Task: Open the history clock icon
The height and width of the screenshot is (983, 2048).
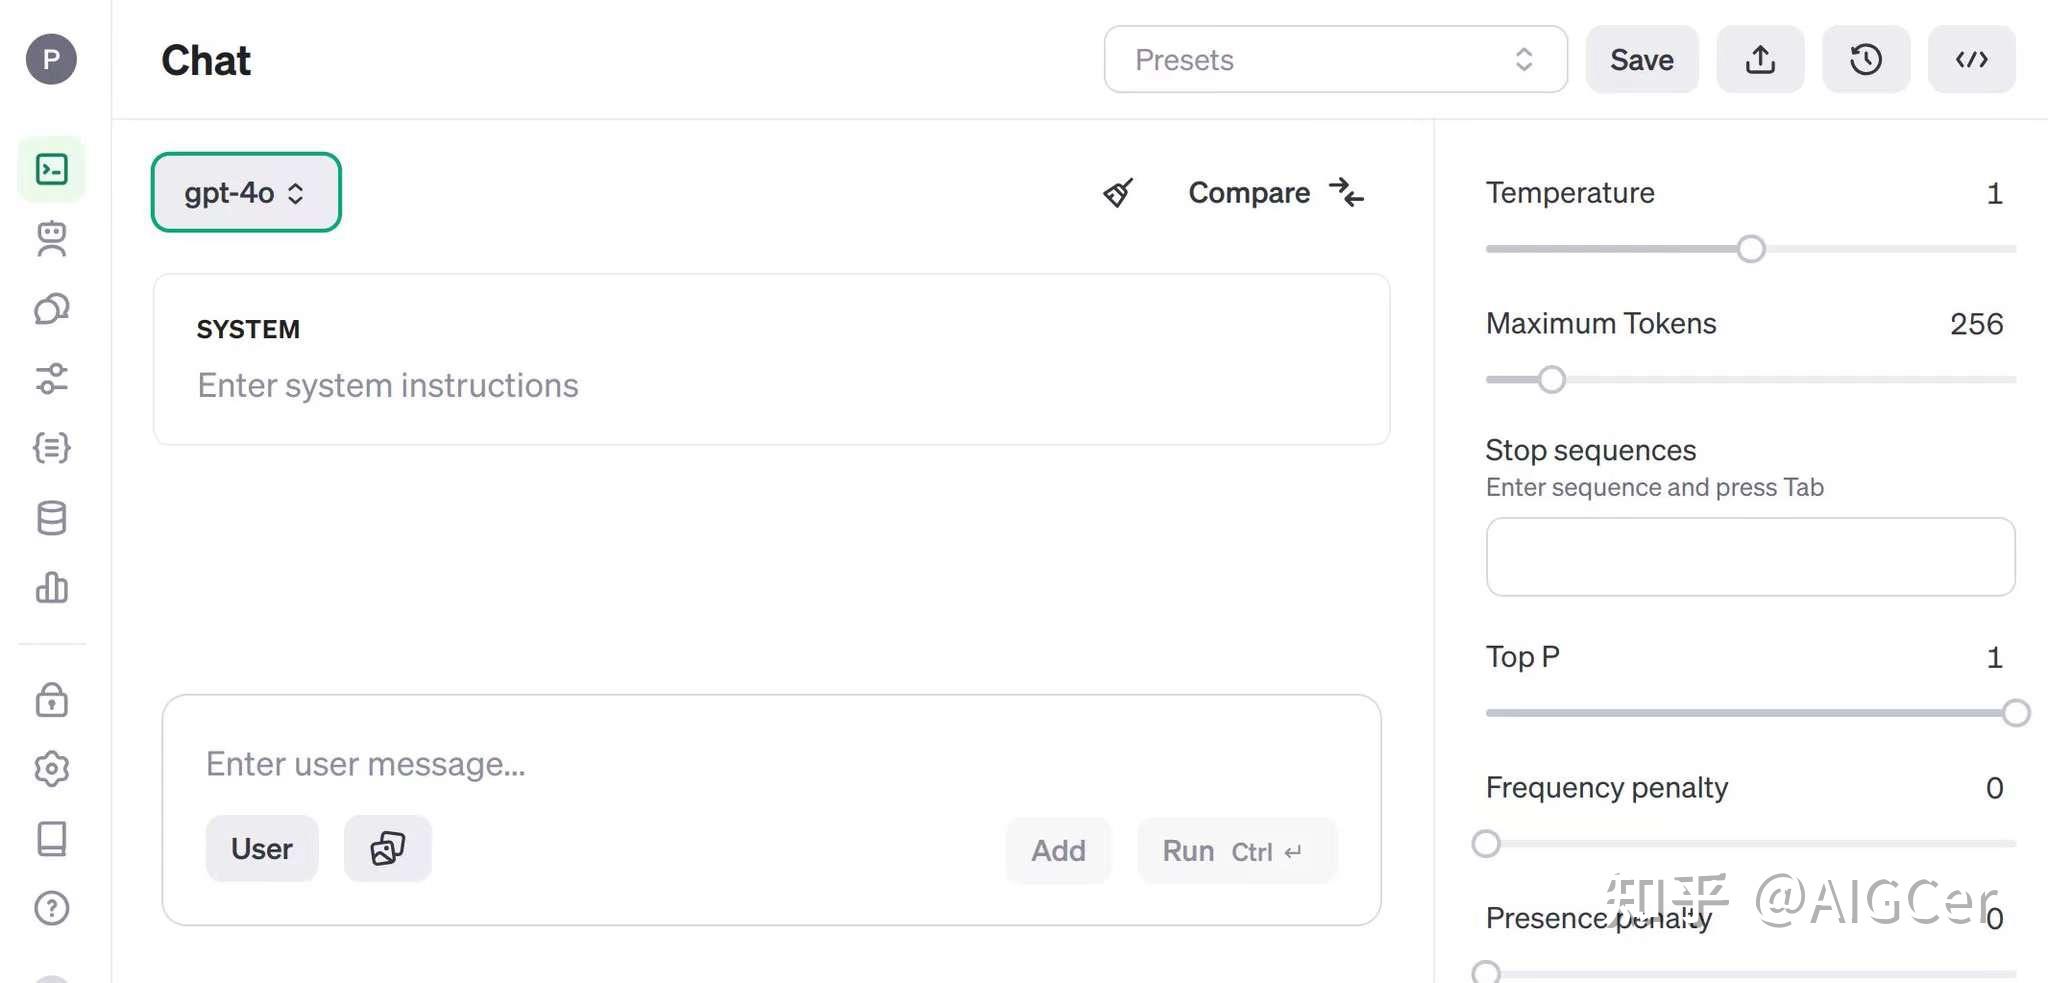Action: [1866, 60]
